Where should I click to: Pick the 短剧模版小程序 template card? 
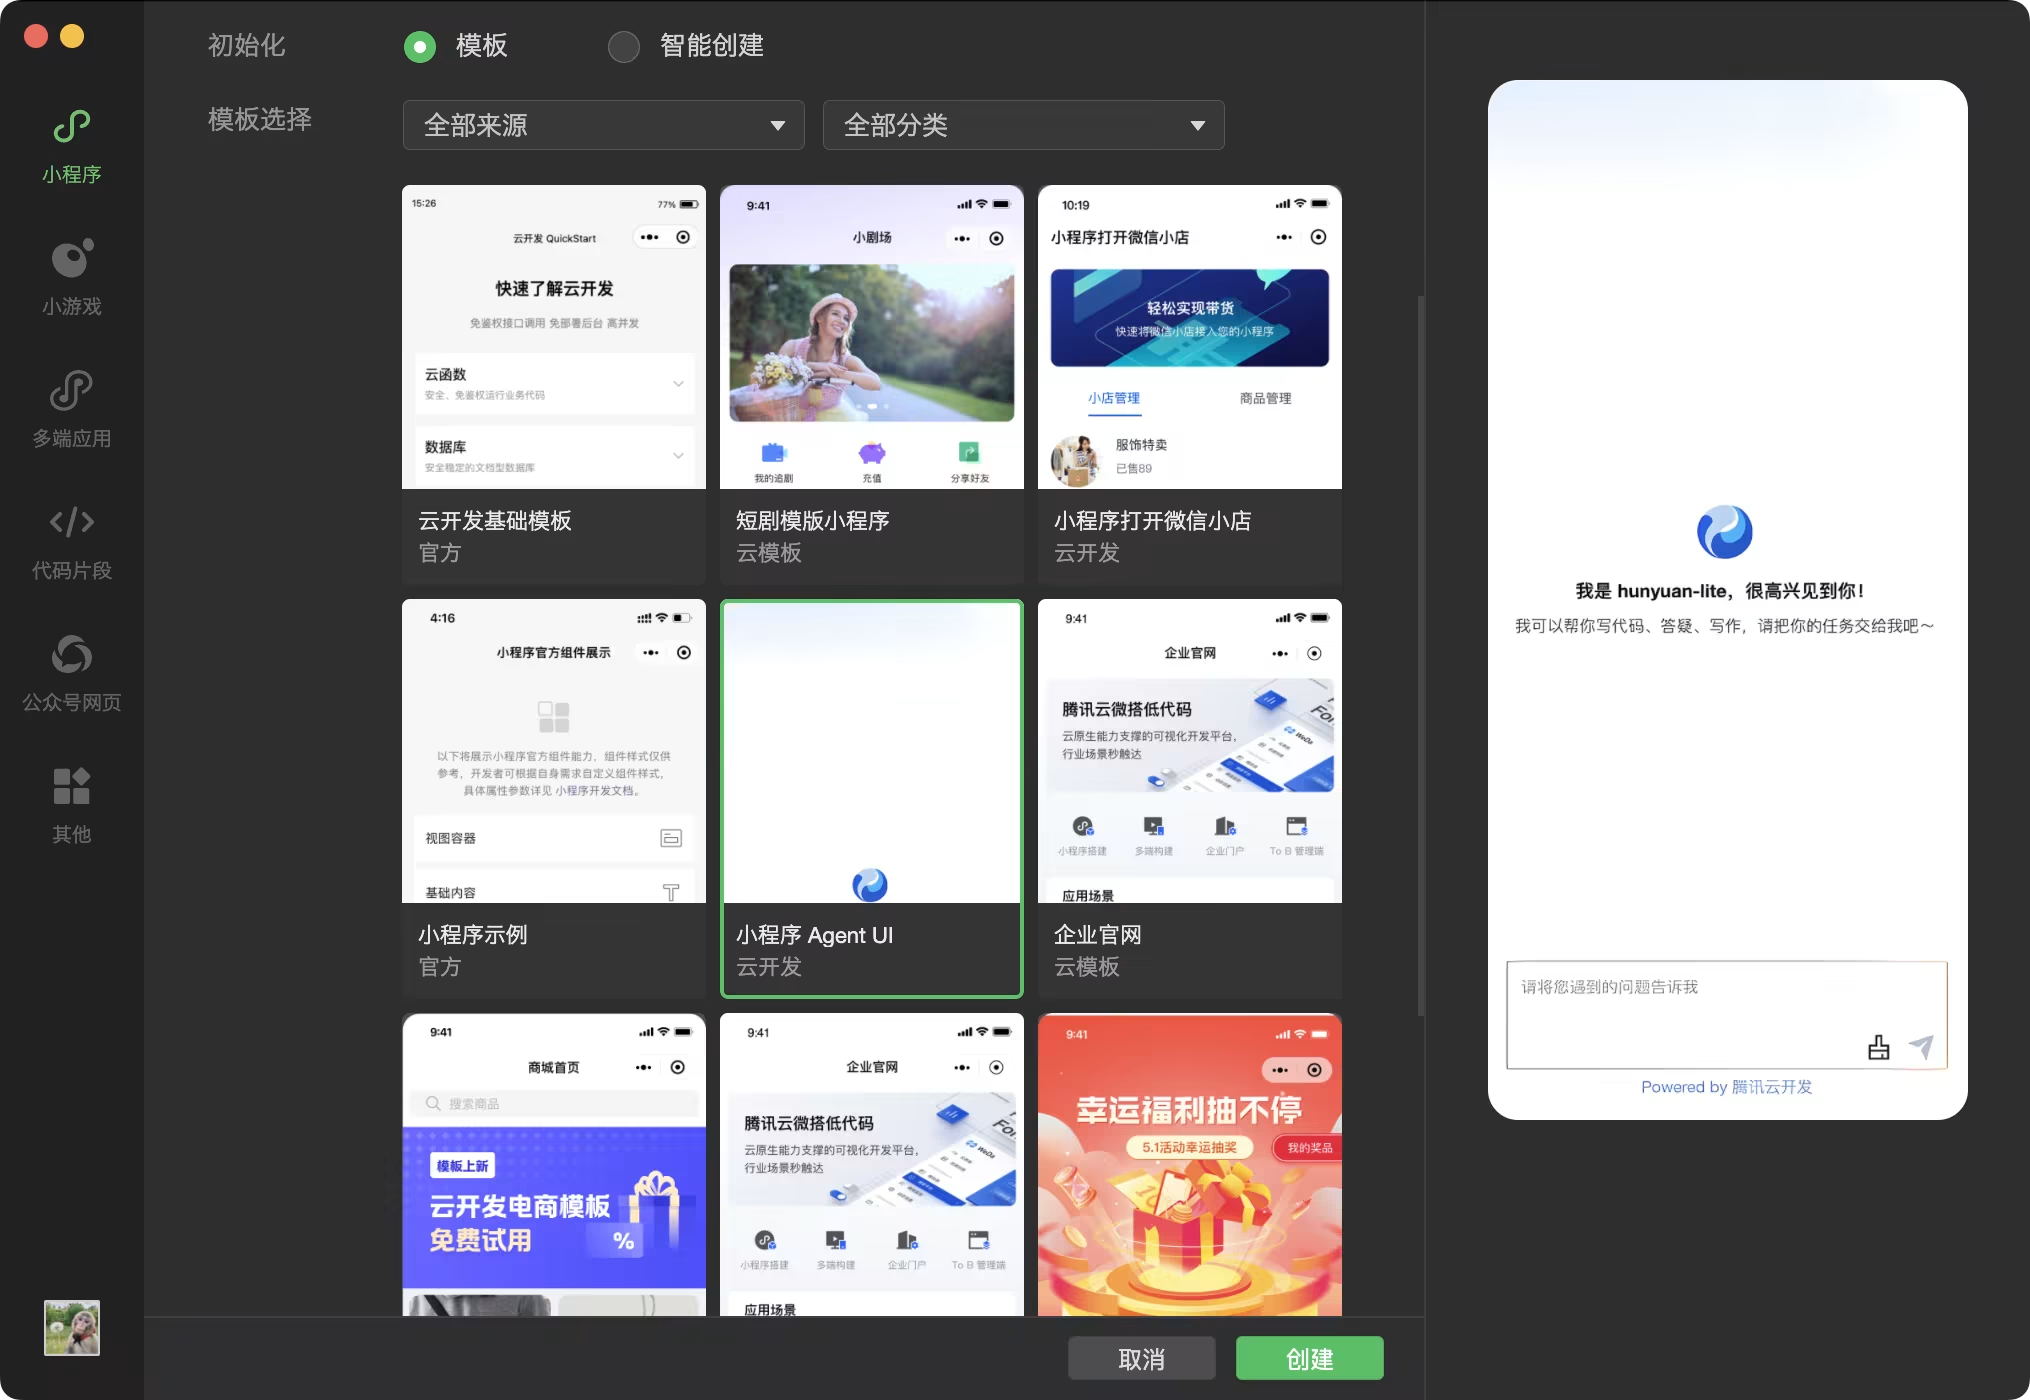tap(871, 384)
